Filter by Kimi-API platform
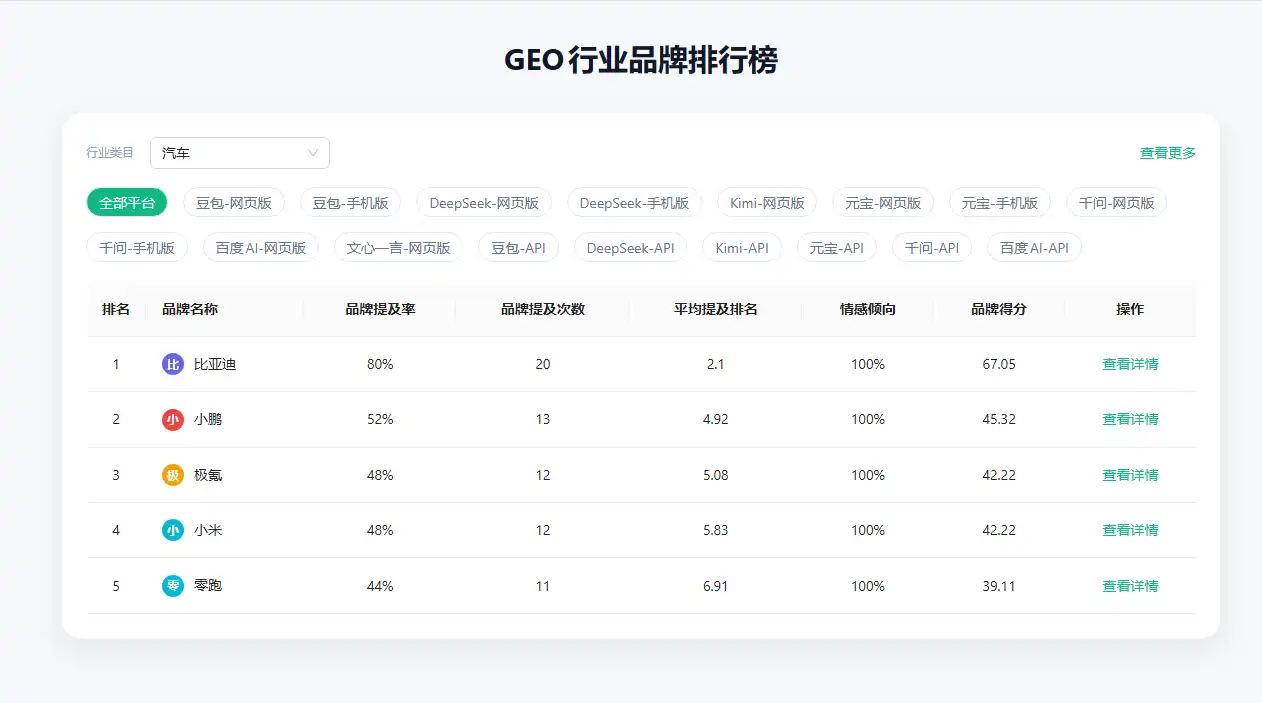Image resolution: width=1262 pixels, height=703 pixels. (x=742, y=248)
